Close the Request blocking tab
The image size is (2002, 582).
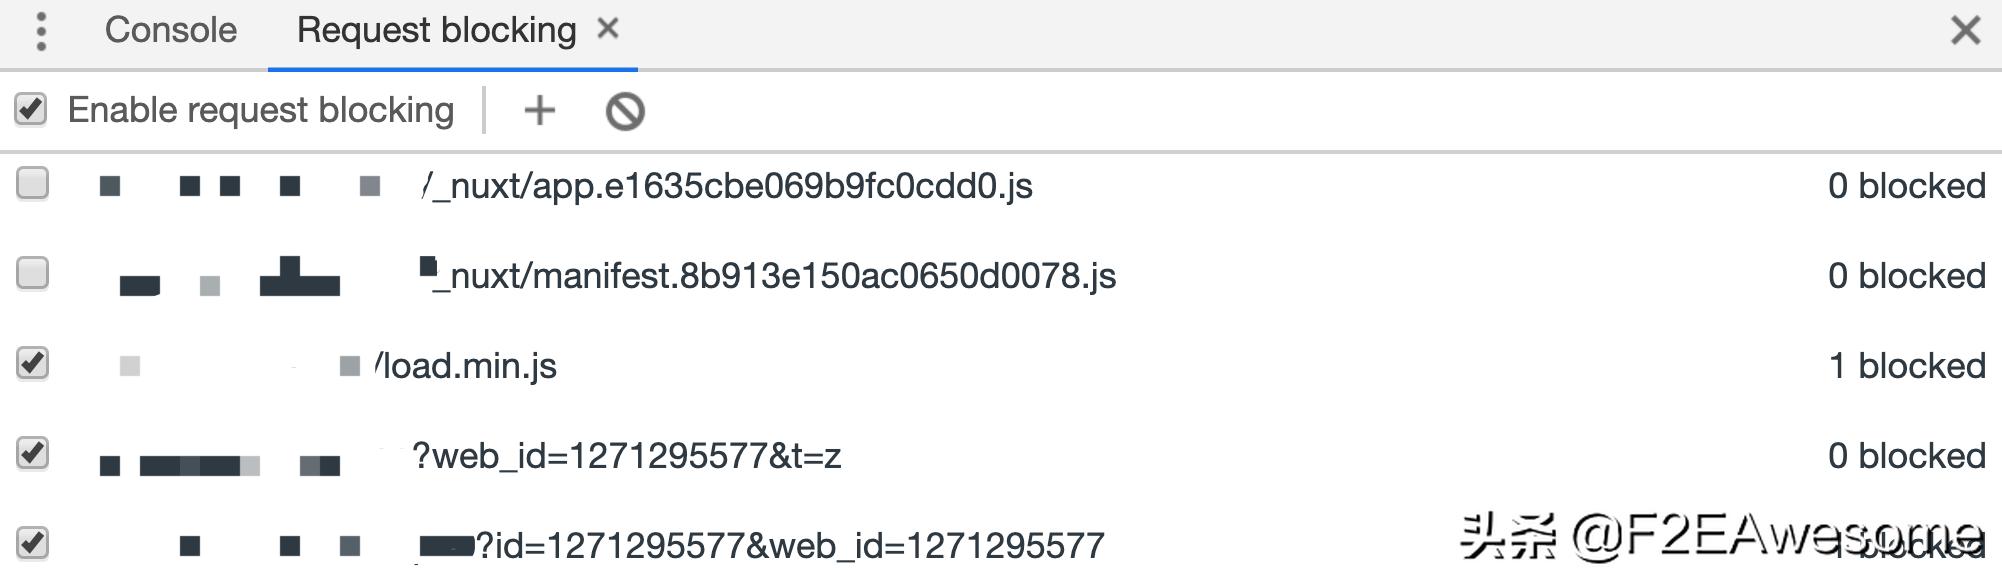pos(608,29)
